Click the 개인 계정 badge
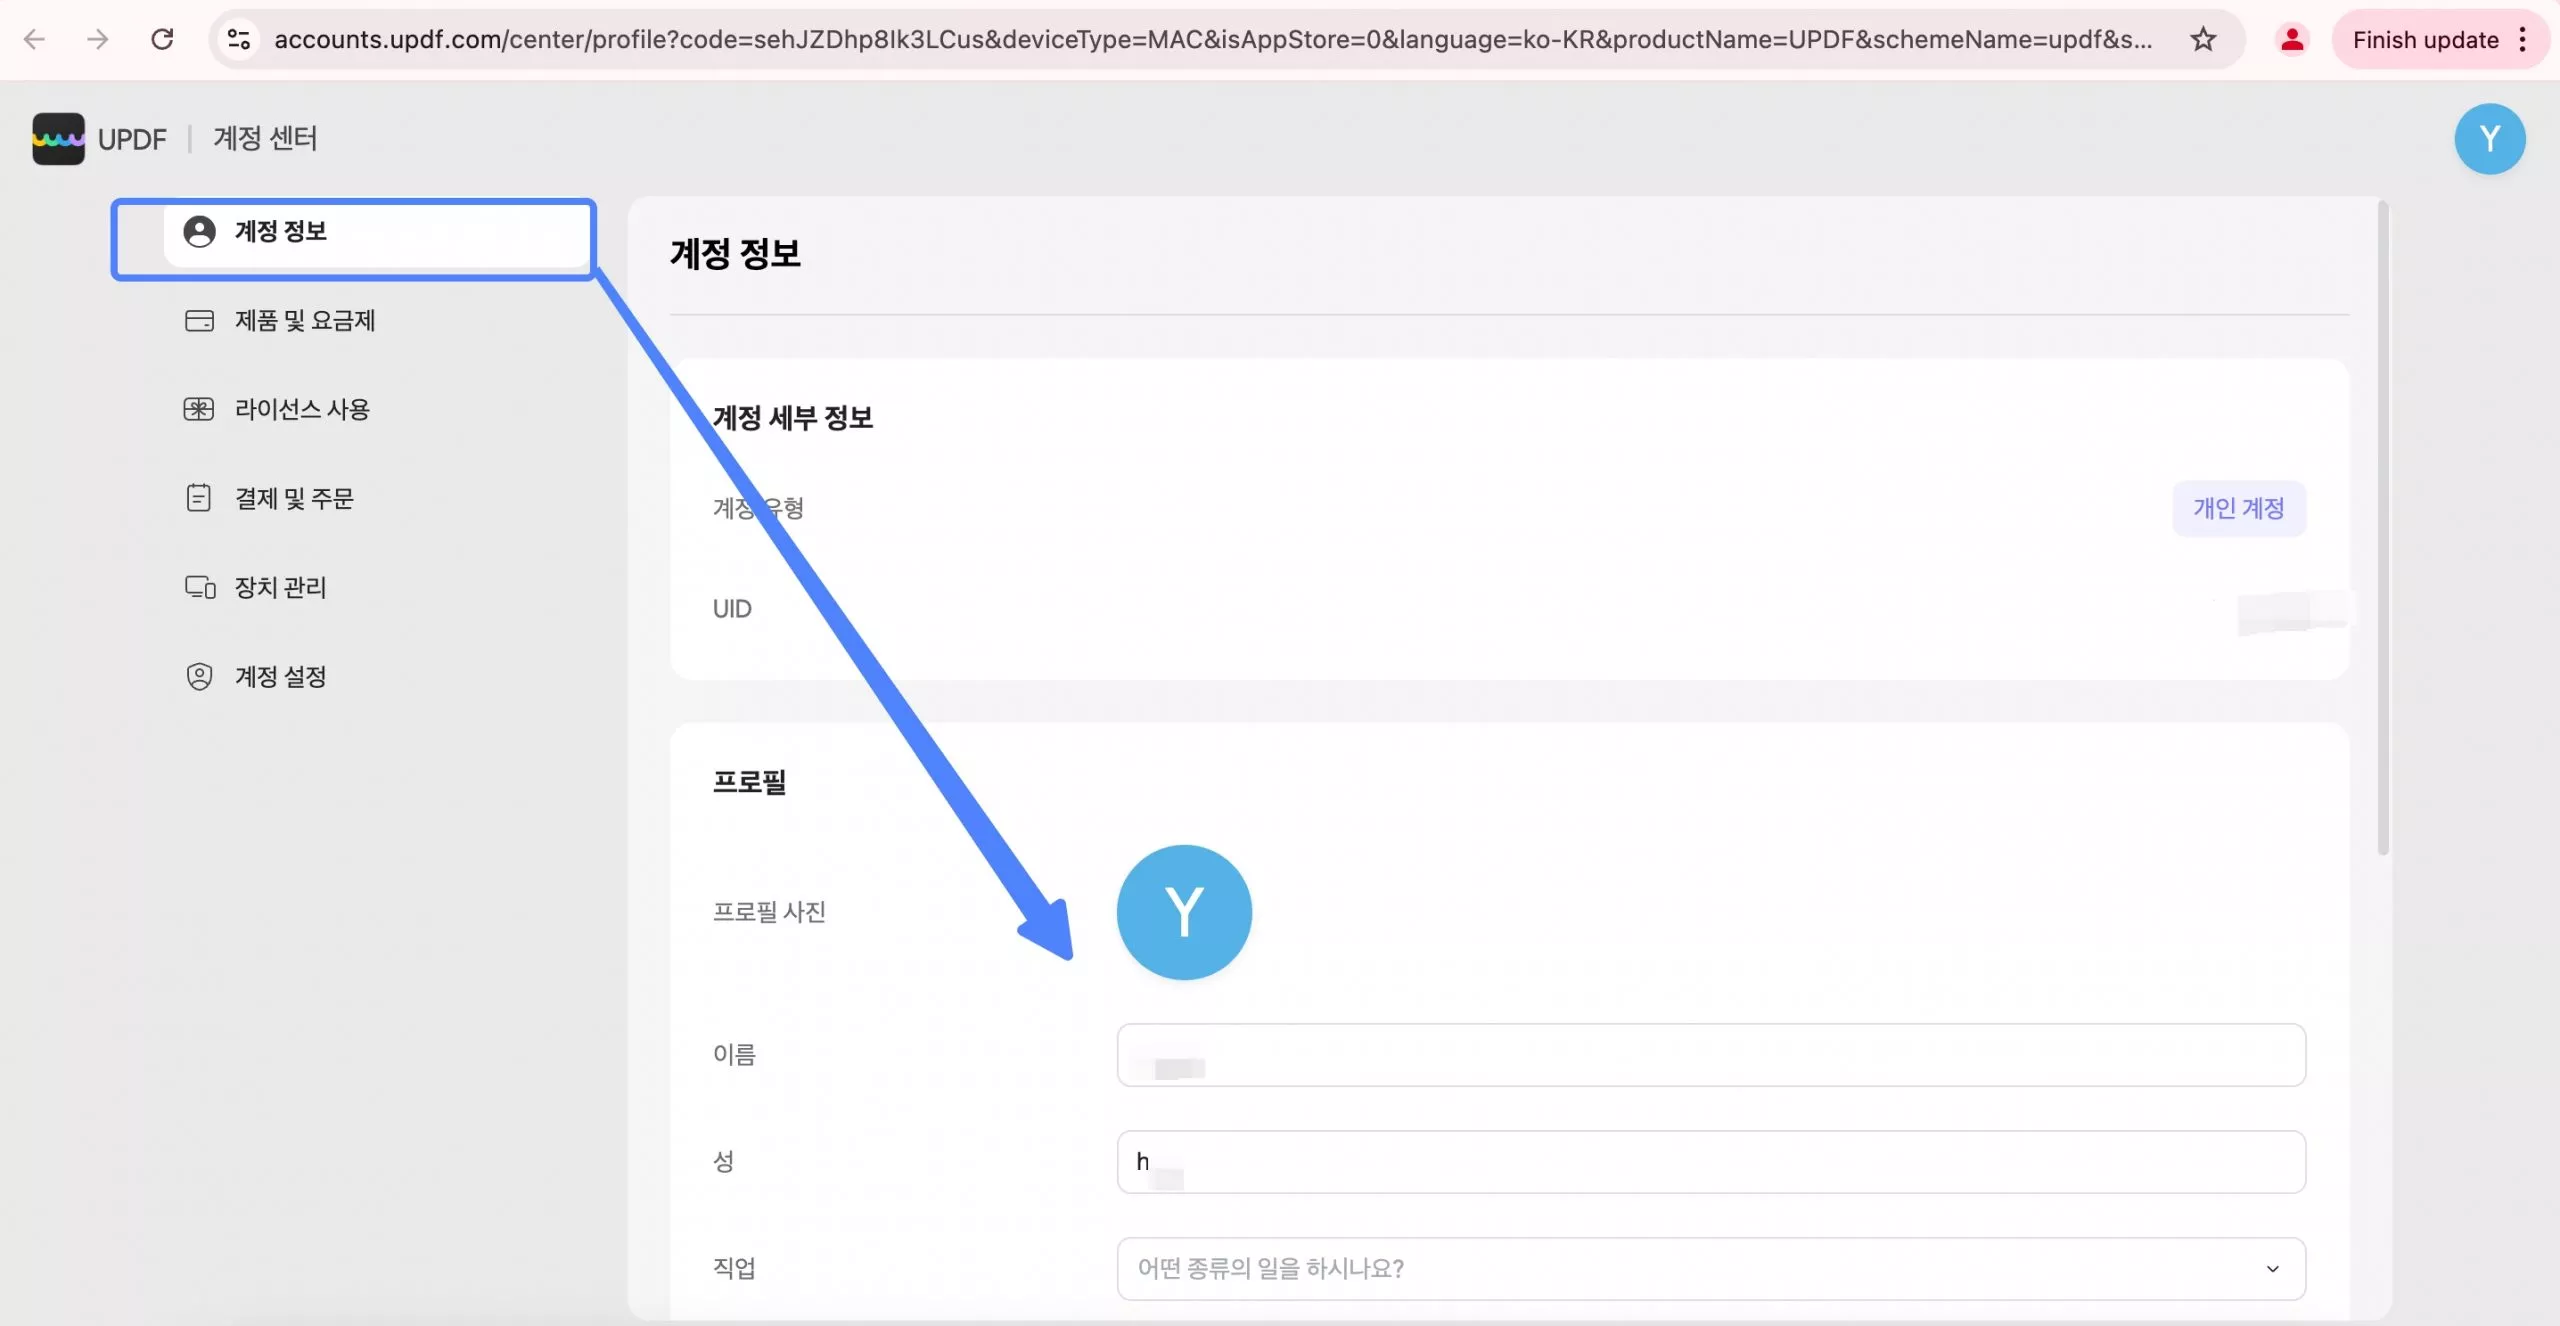Viewport: 2560px width, 1326px height. 2238,509
